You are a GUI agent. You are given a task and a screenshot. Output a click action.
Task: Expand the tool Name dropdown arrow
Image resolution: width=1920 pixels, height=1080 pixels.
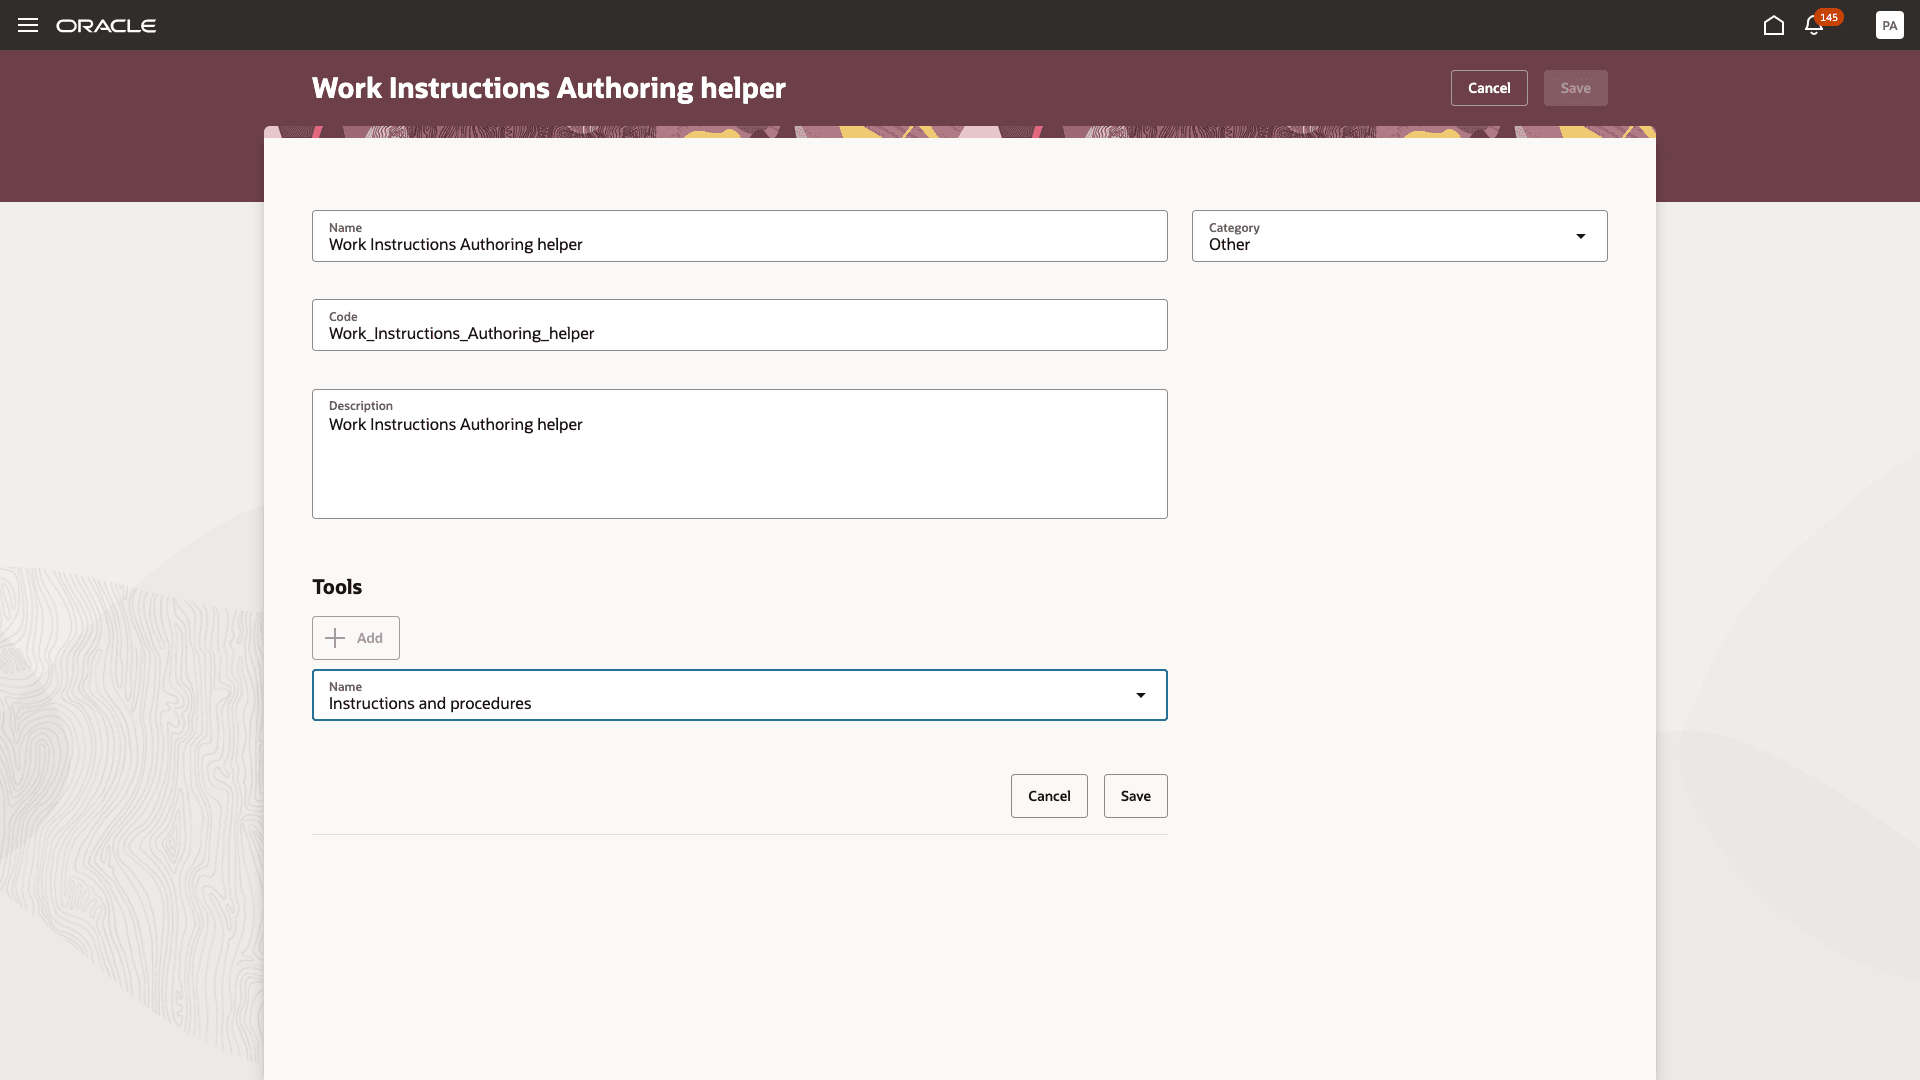pyautogui.click(x=1140, y=695)
